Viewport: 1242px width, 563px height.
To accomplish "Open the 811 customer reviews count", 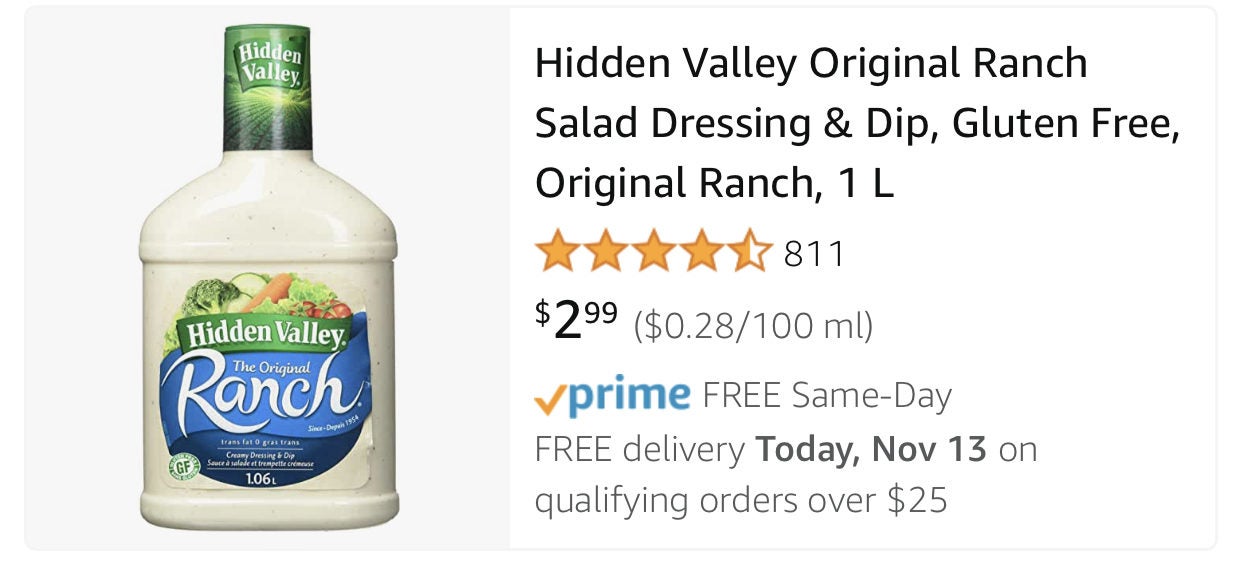I will coord(814,254).
